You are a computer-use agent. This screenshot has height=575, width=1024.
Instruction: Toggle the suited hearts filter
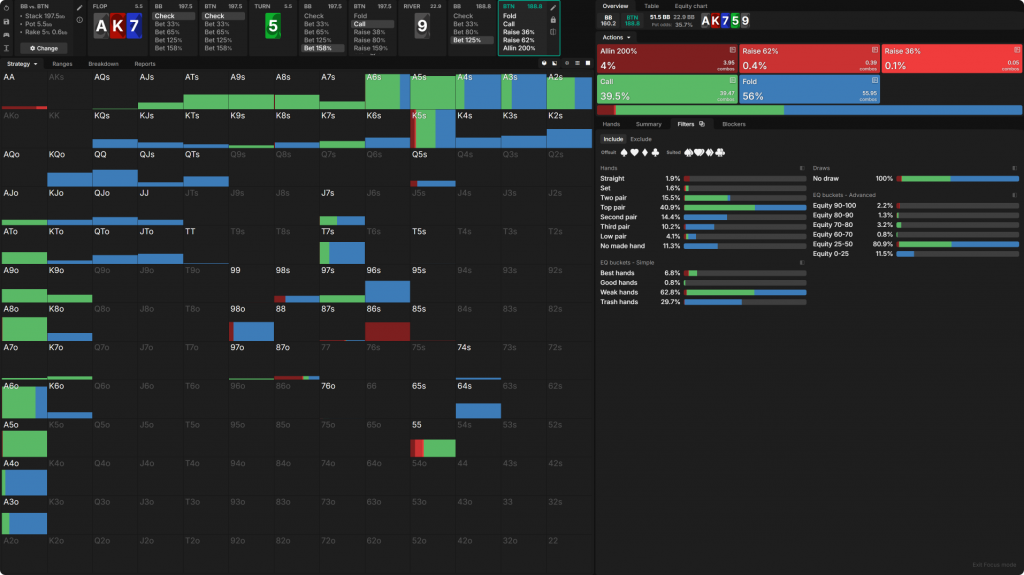(x=699, y=152)
